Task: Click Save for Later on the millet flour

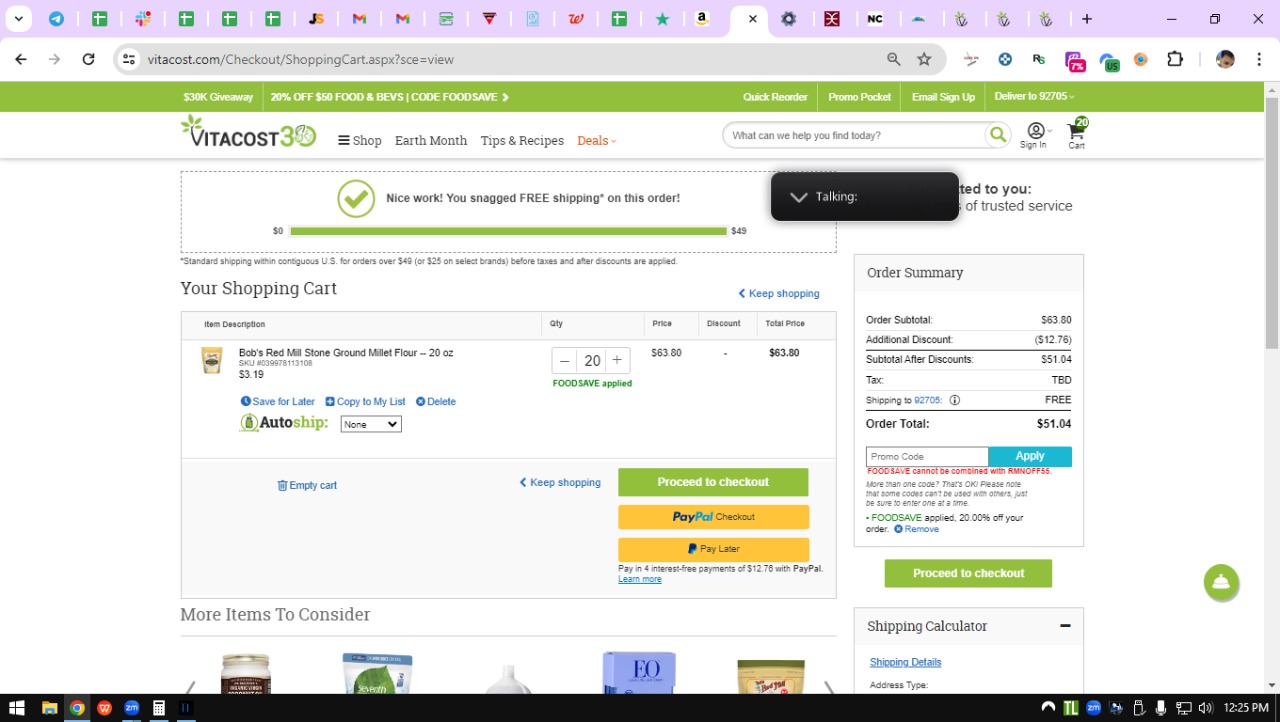Action: (278, 402)
